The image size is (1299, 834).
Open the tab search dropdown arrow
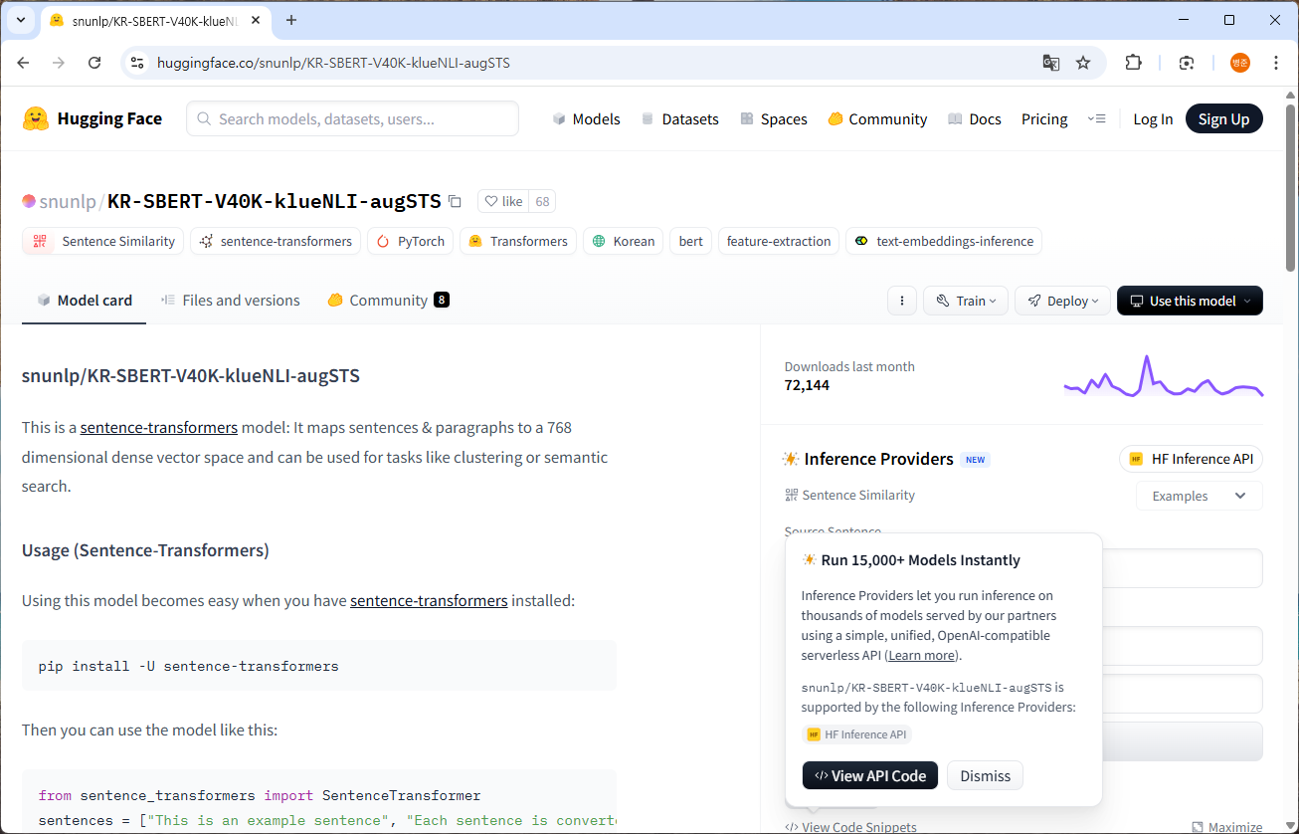point(20,20)
